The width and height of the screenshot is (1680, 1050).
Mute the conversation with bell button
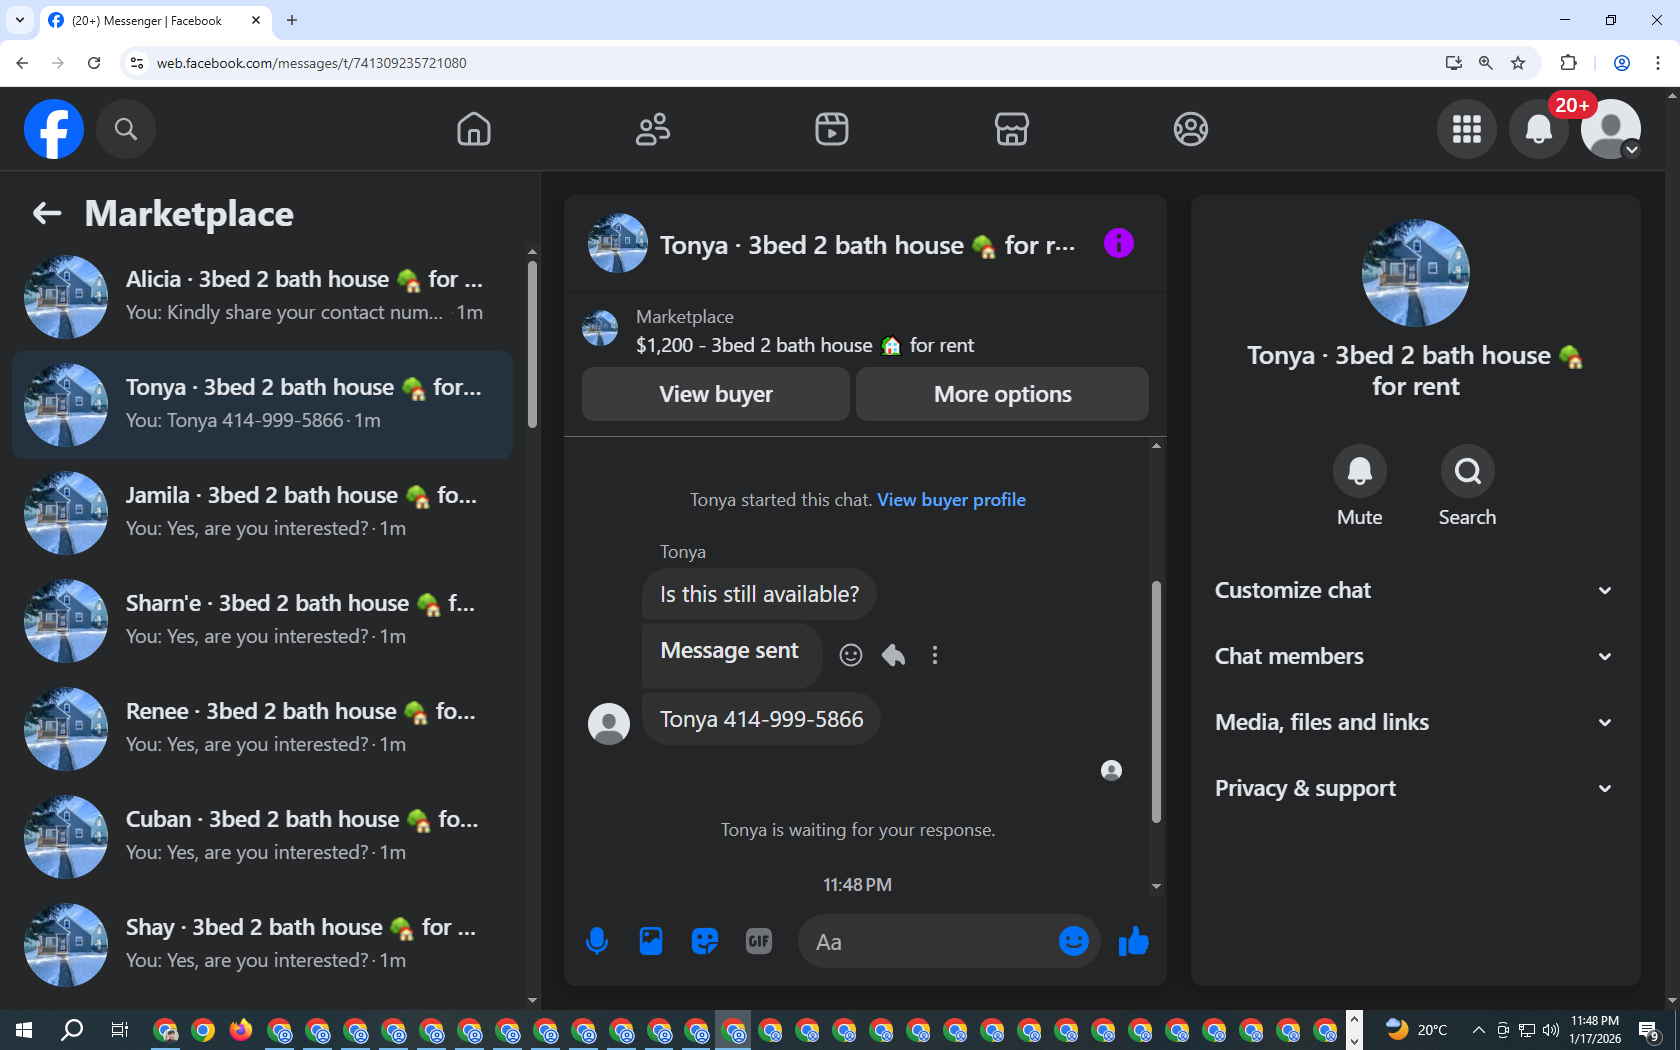pyautogui.click(x=1360, y=471)
